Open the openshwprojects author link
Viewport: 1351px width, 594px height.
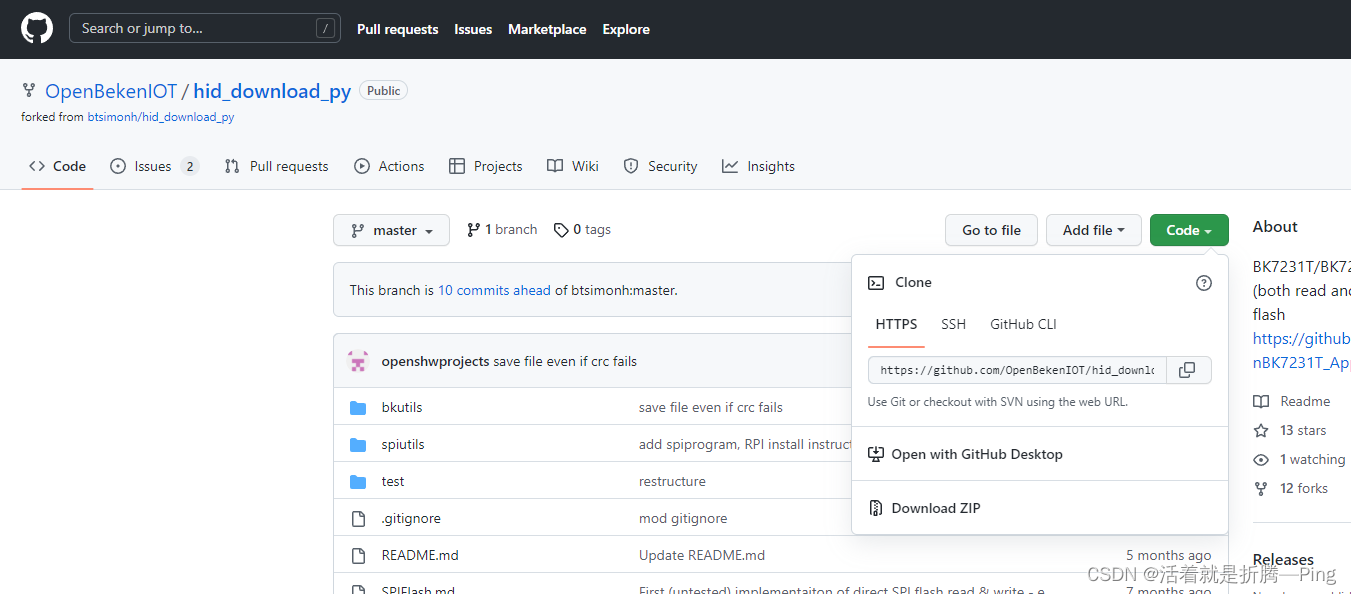435,361
